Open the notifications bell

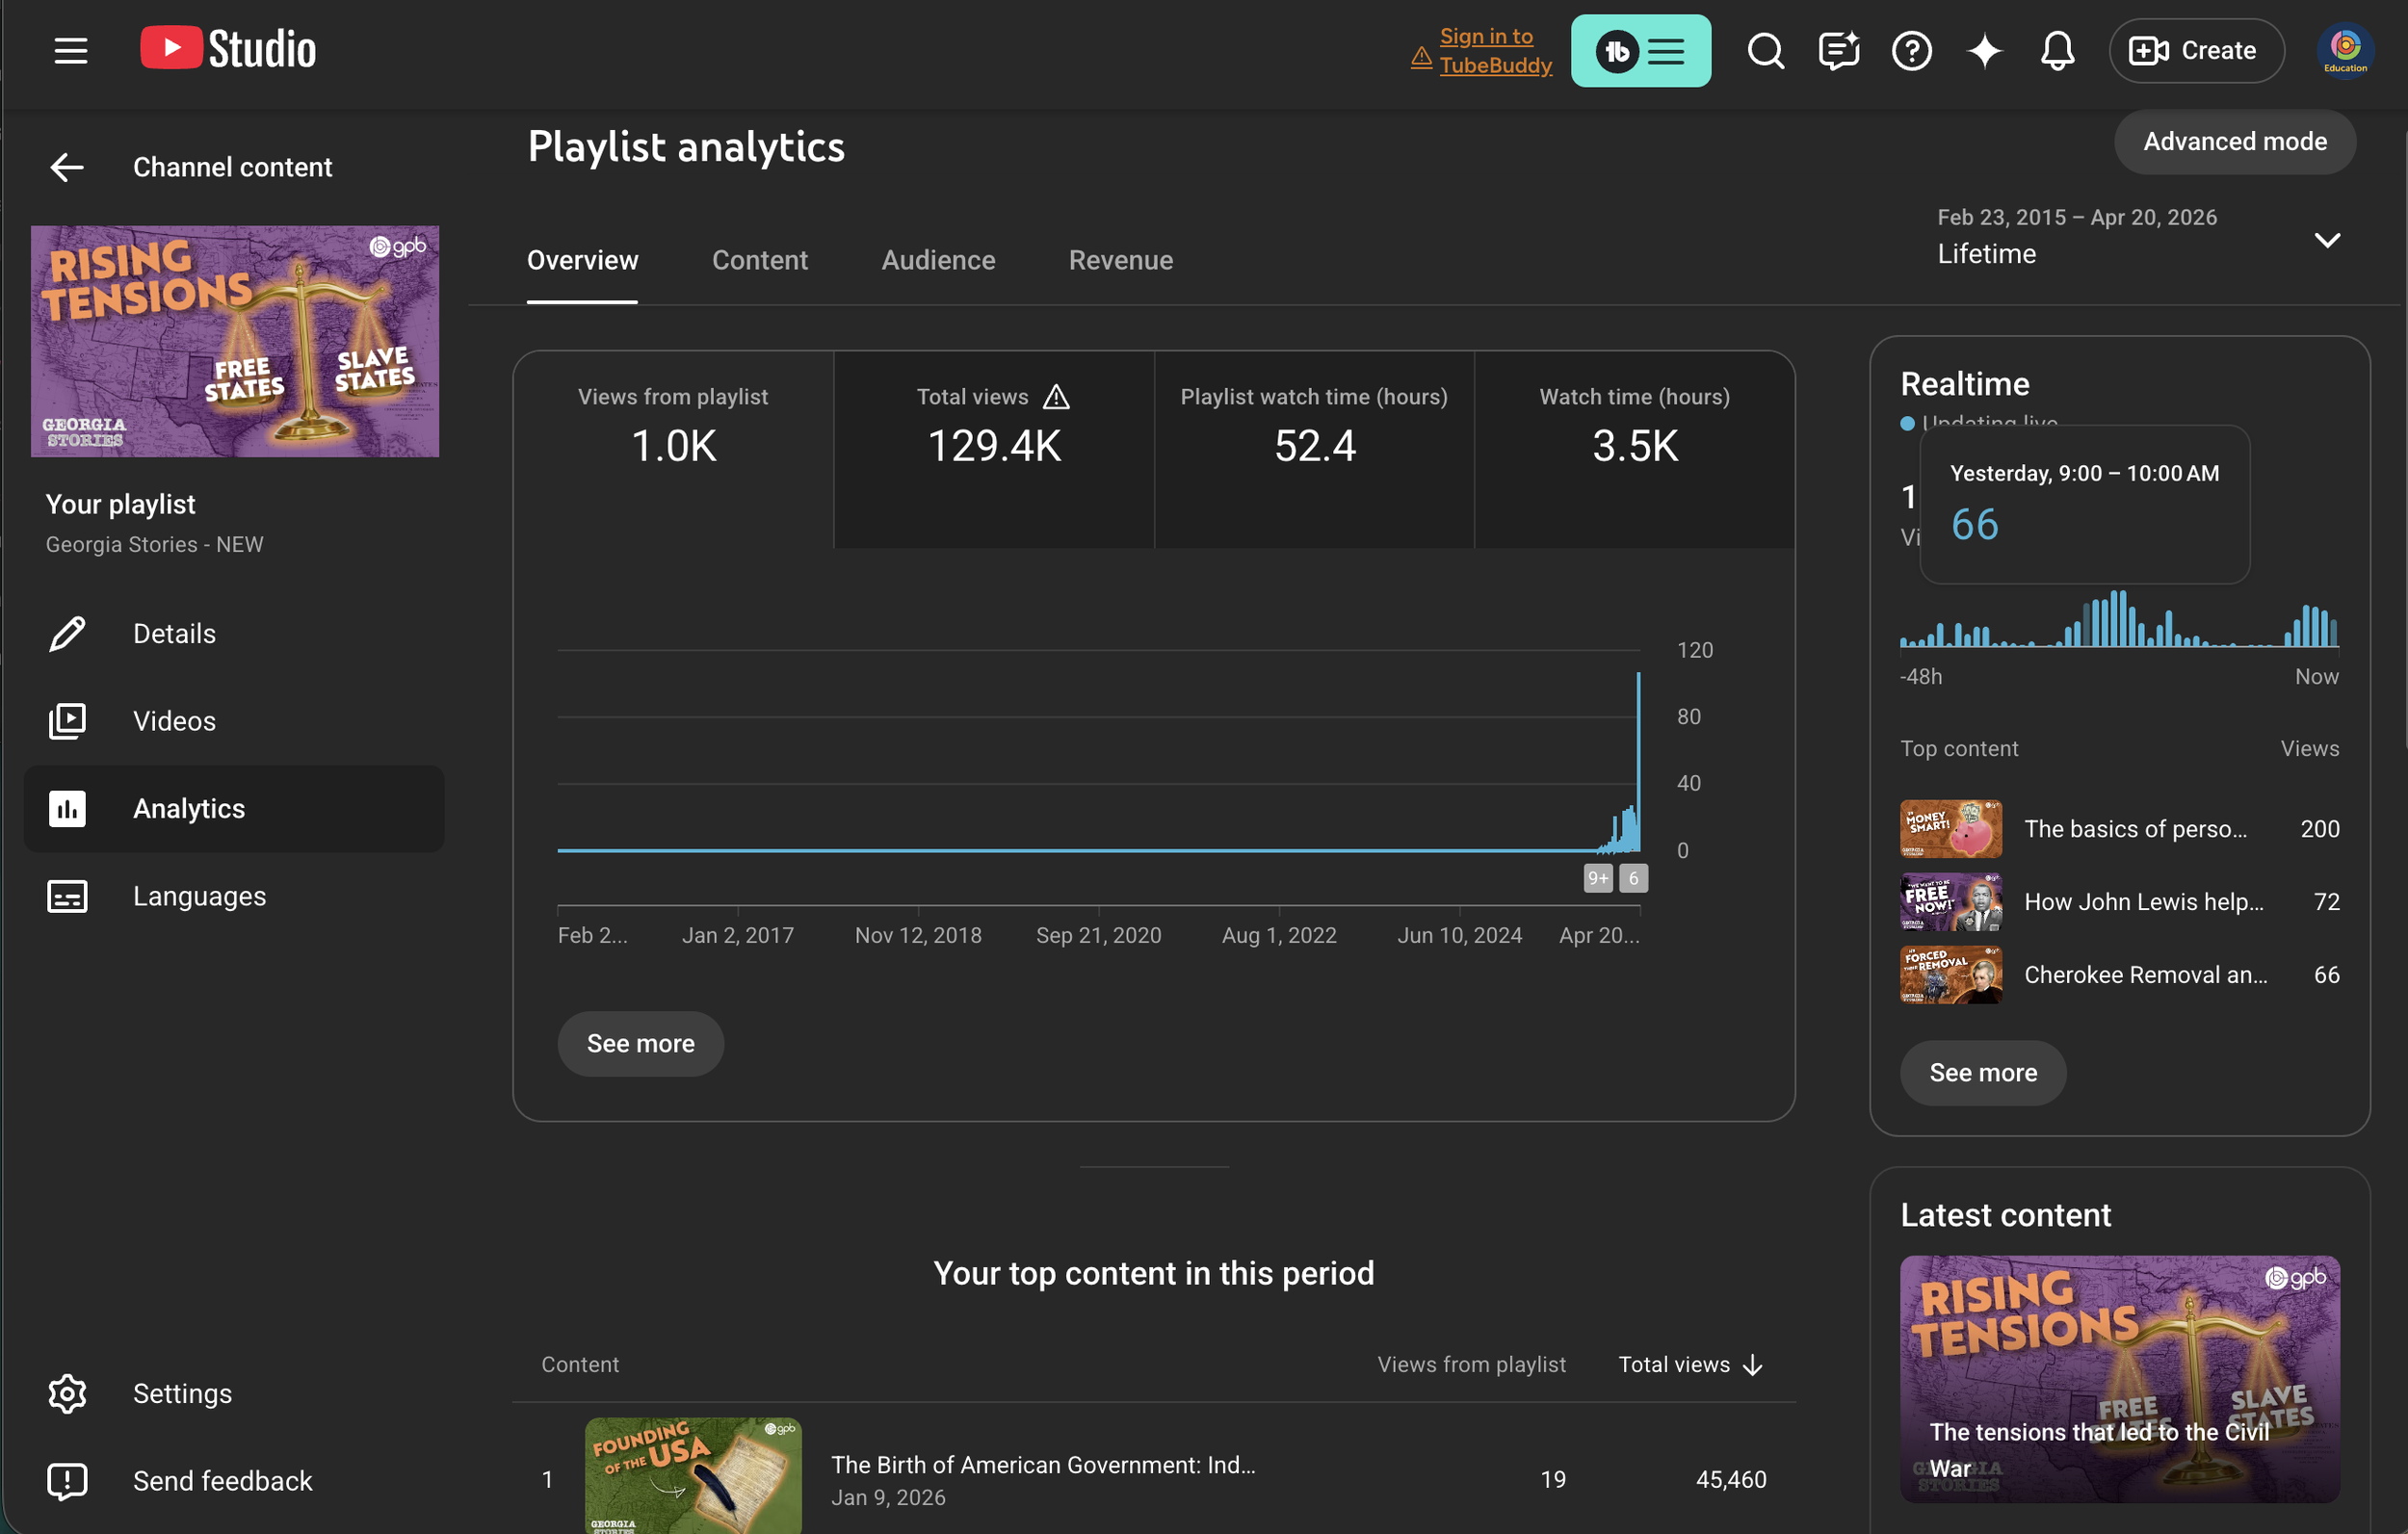2057,50
